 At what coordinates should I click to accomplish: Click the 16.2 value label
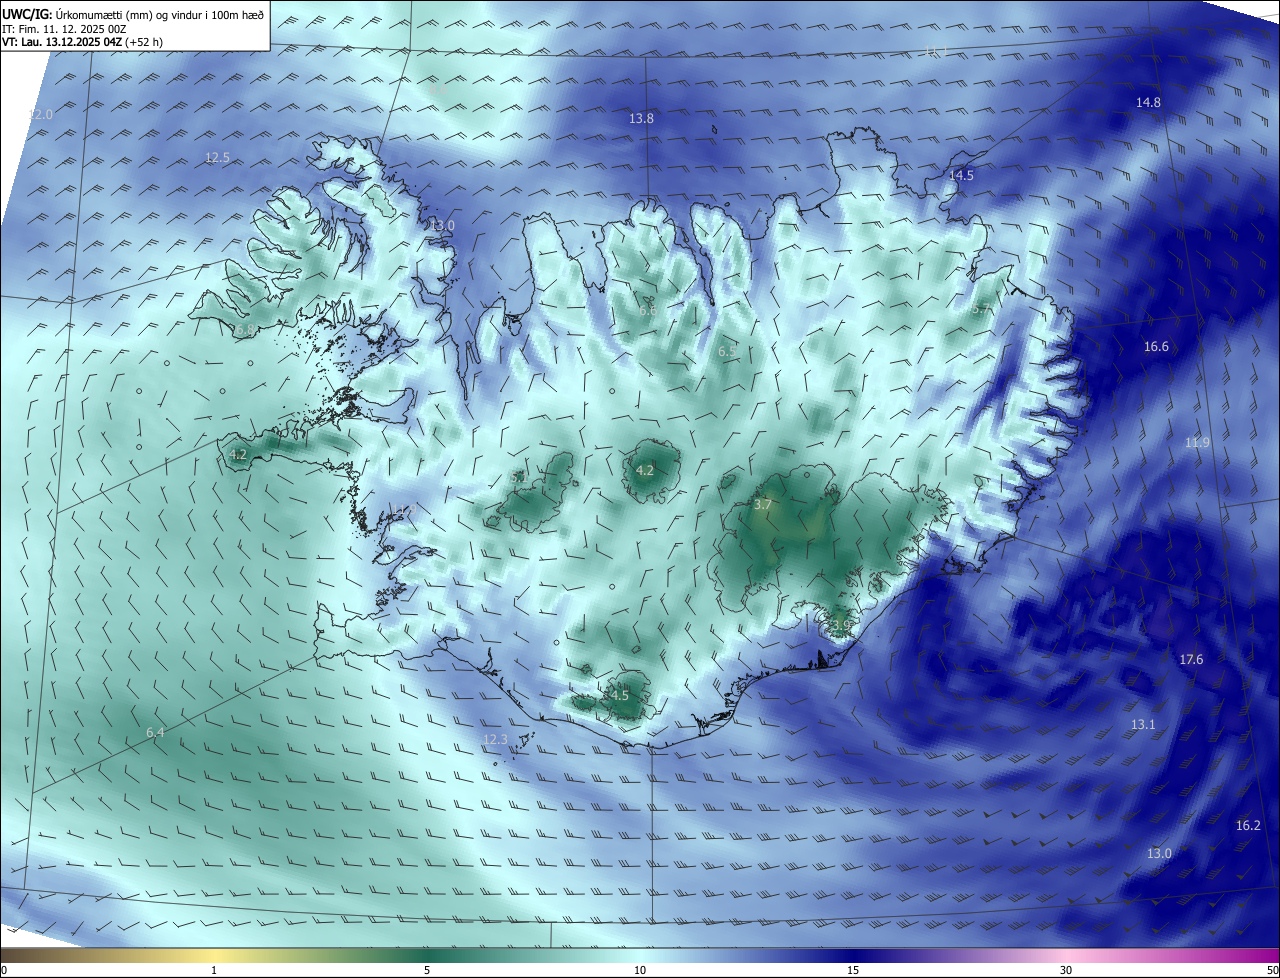(1248, 826)
